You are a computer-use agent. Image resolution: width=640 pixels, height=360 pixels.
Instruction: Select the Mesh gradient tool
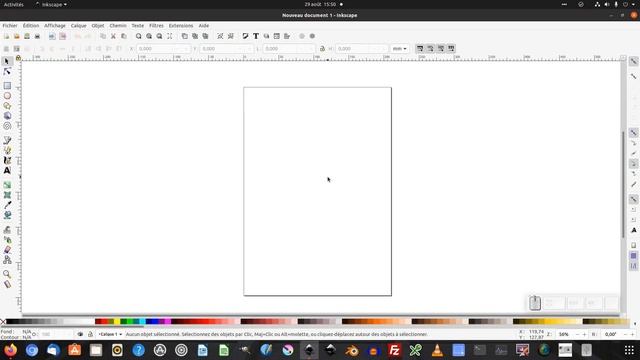tap(7, 195)
